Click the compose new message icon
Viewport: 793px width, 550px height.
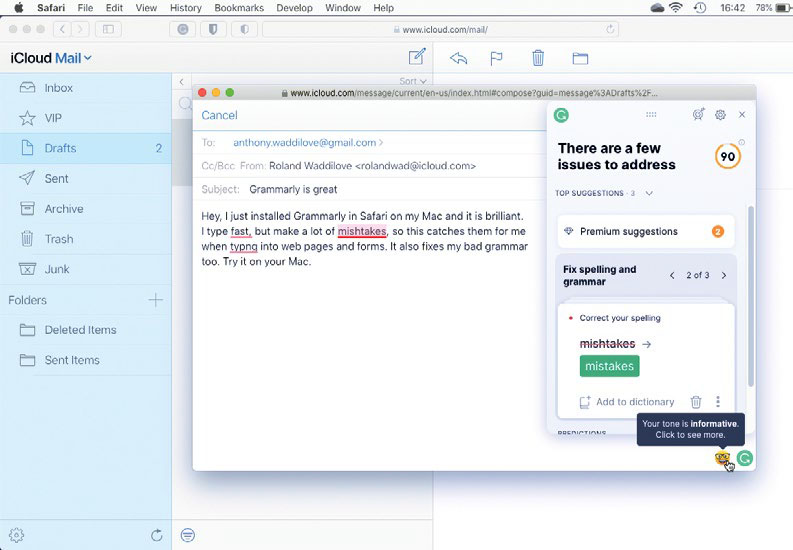coord(417,57)
